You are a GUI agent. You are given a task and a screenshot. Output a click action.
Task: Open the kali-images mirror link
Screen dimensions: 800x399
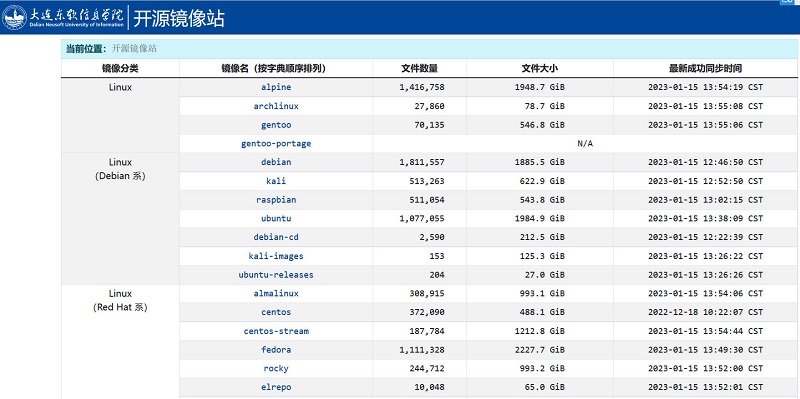click(x=276, y=256)
